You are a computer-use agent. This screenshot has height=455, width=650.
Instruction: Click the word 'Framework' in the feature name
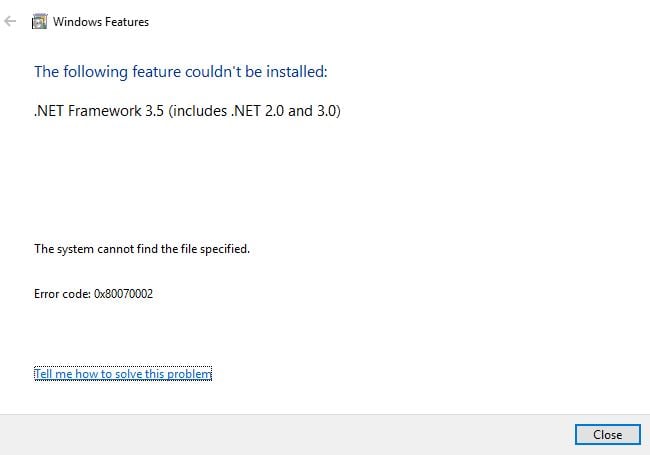[x=104, y=111]
